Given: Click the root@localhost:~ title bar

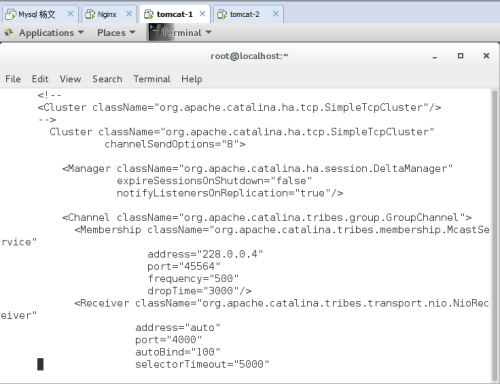Looking at the screenshot, I should click(249, 56).
